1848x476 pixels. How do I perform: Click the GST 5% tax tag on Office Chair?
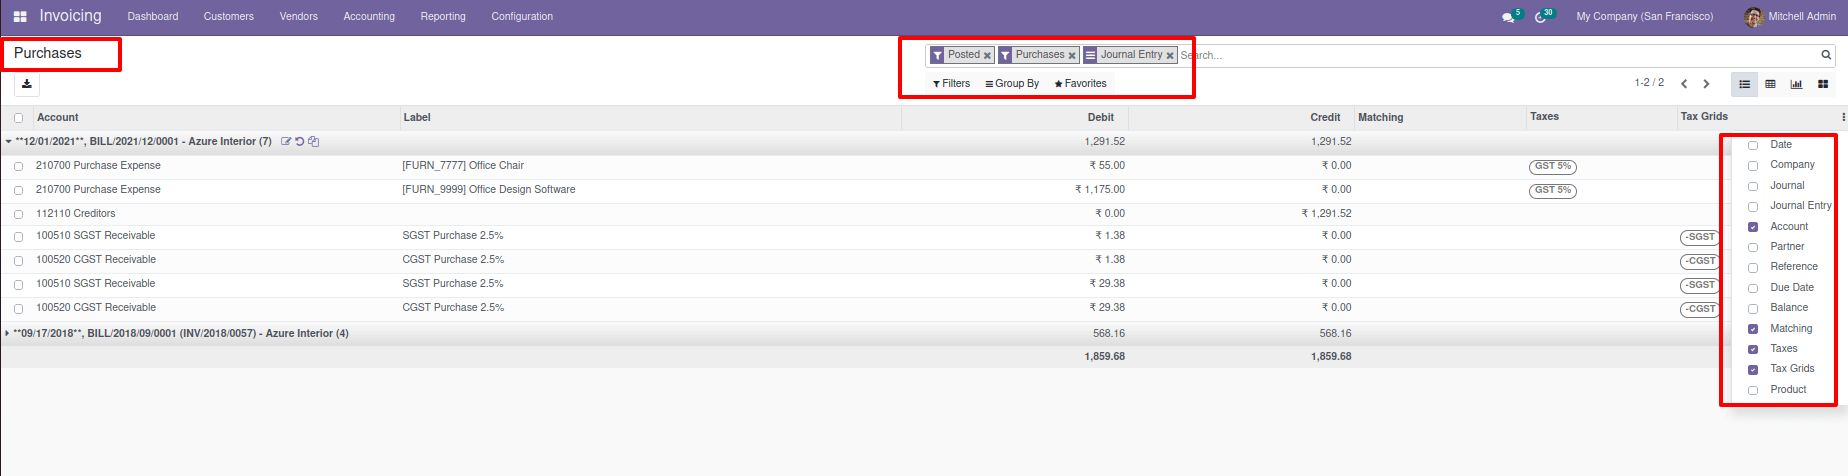point(1552,167)
